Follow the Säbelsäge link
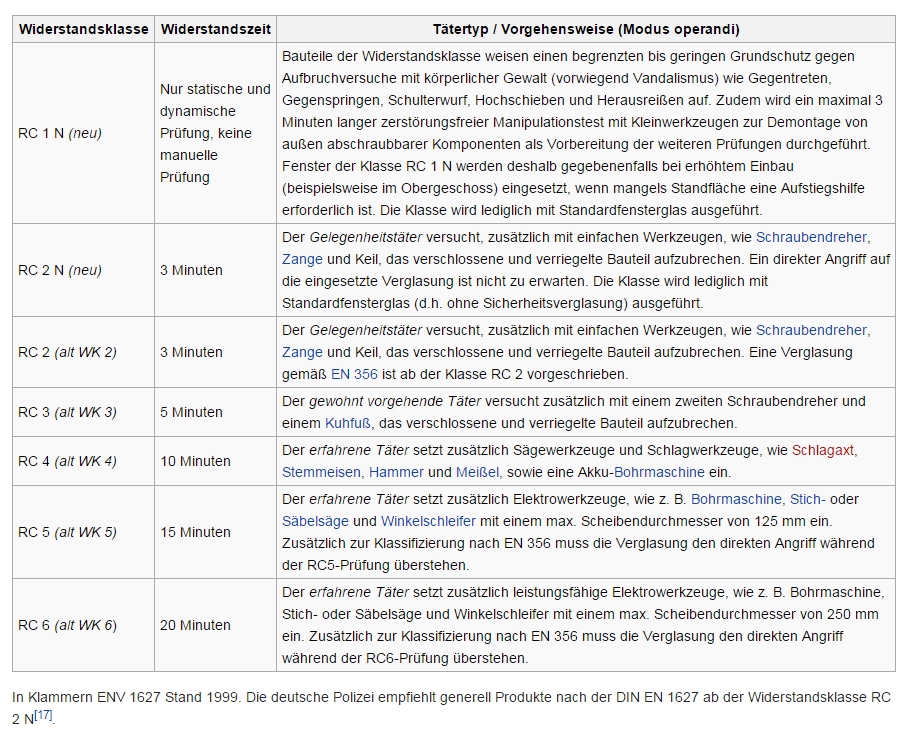This screenshot has width=912, height=735. point(315,521)
